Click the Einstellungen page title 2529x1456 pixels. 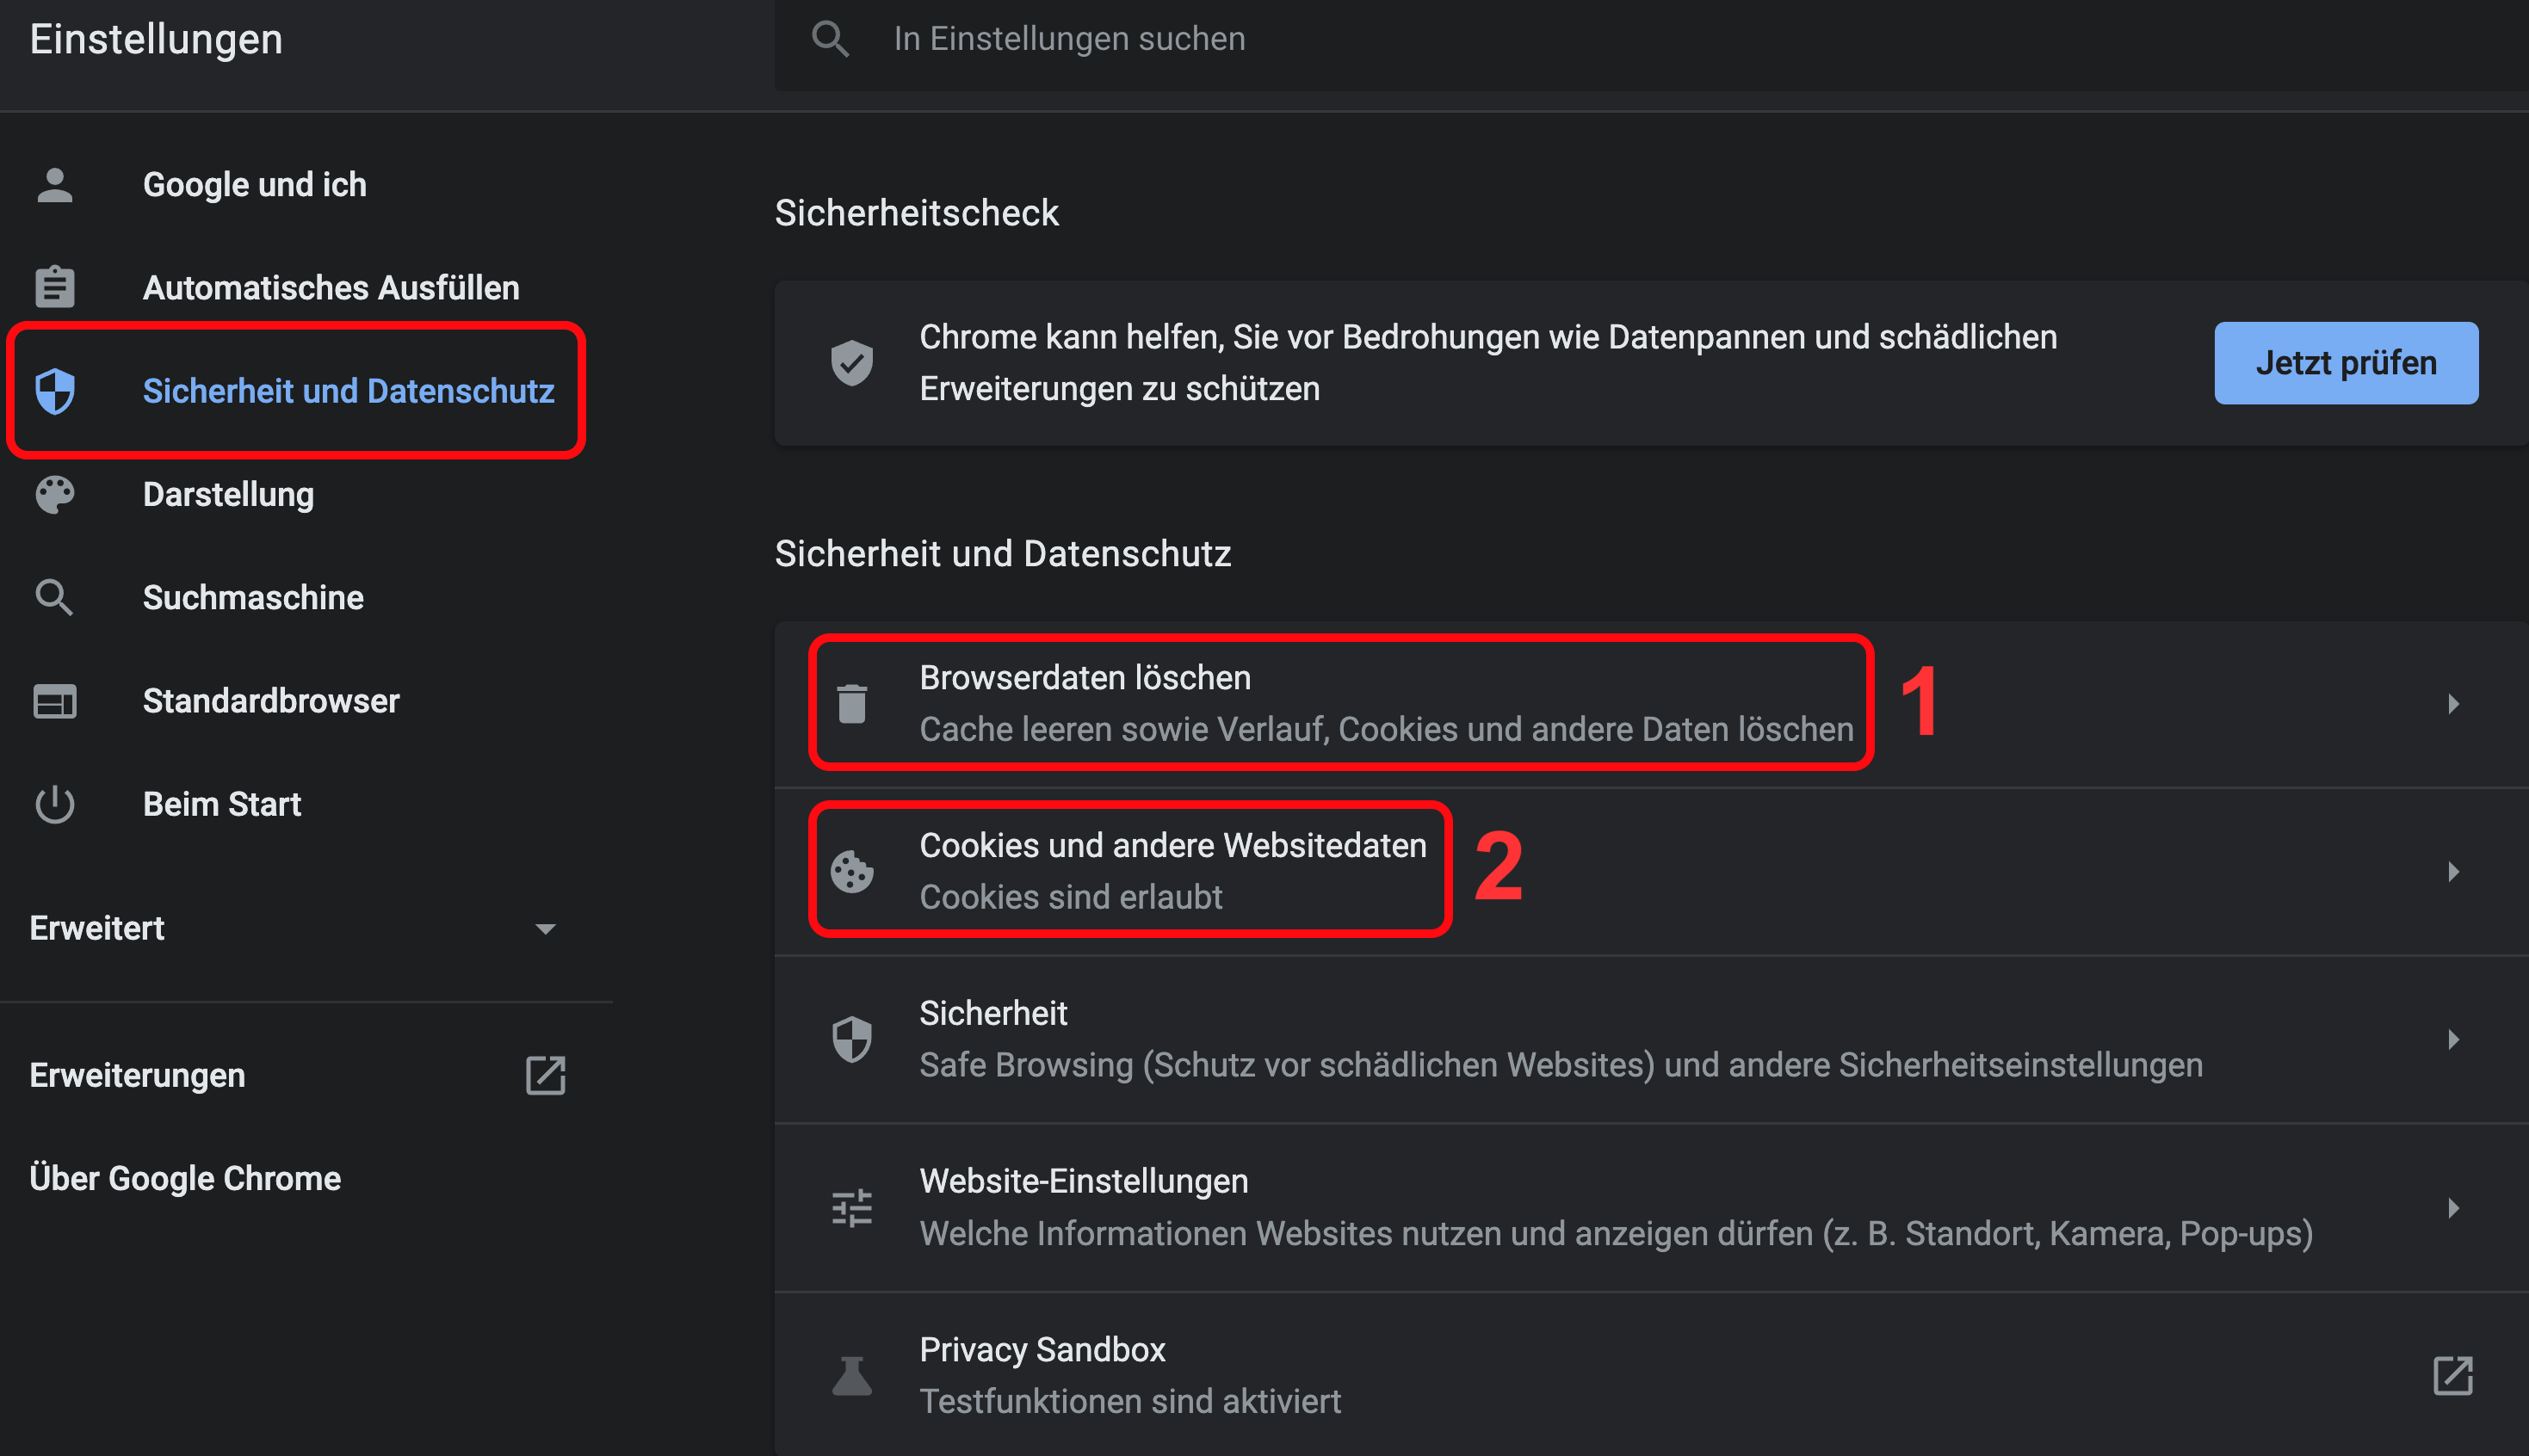(x=156, y=39)
